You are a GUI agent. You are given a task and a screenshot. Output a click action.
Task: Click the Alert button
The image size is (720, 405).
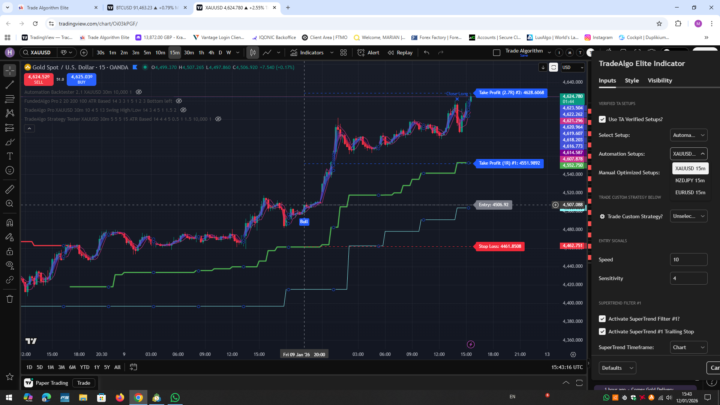click(368, 53)
